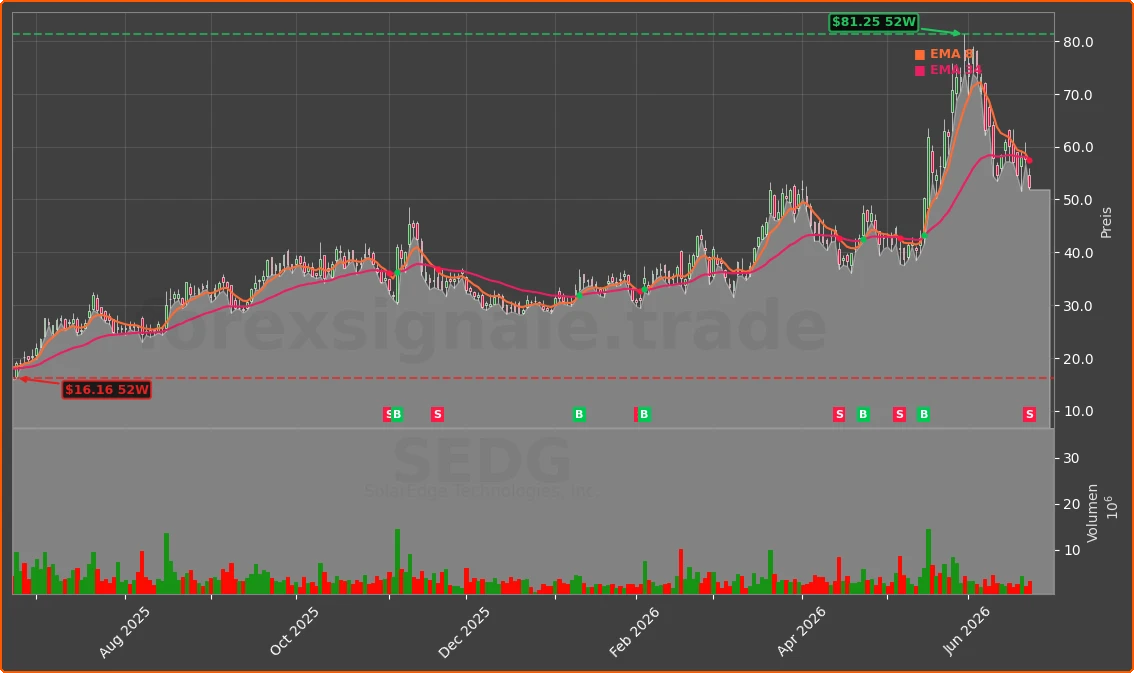
Task: Click the tallest green volume bar near Nov 2025
Action: tap(397, 562)
